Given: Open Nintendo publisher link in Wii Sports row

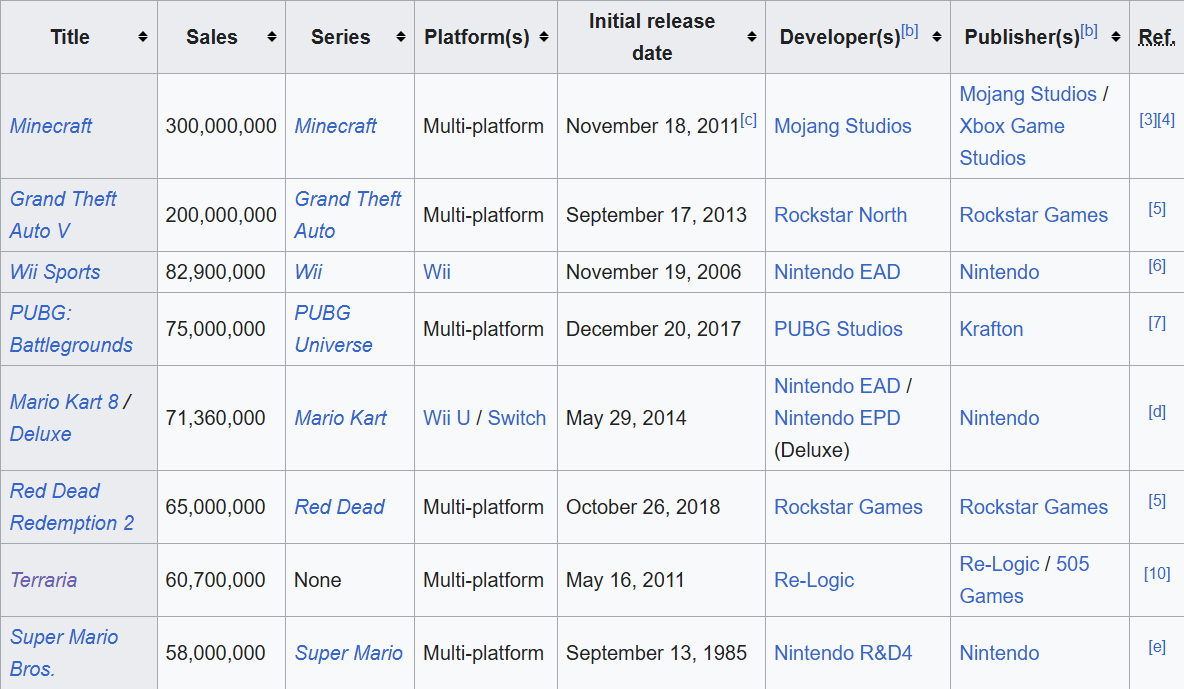Looking at the screenshot, I should click(x=999, y=272).
